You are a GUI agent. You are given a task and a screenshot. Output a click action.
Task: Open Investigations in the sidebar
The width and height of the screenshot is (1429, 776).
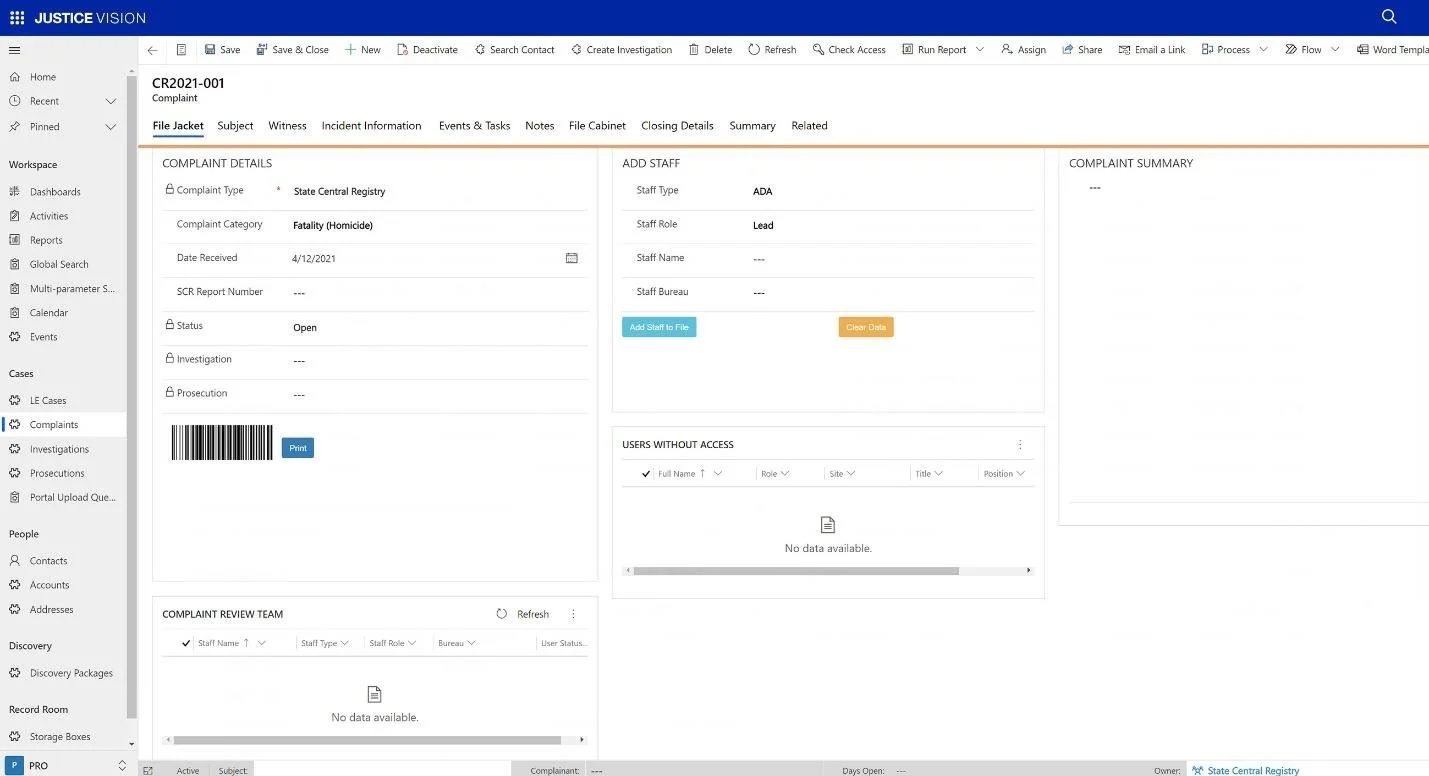coord(59,449)
